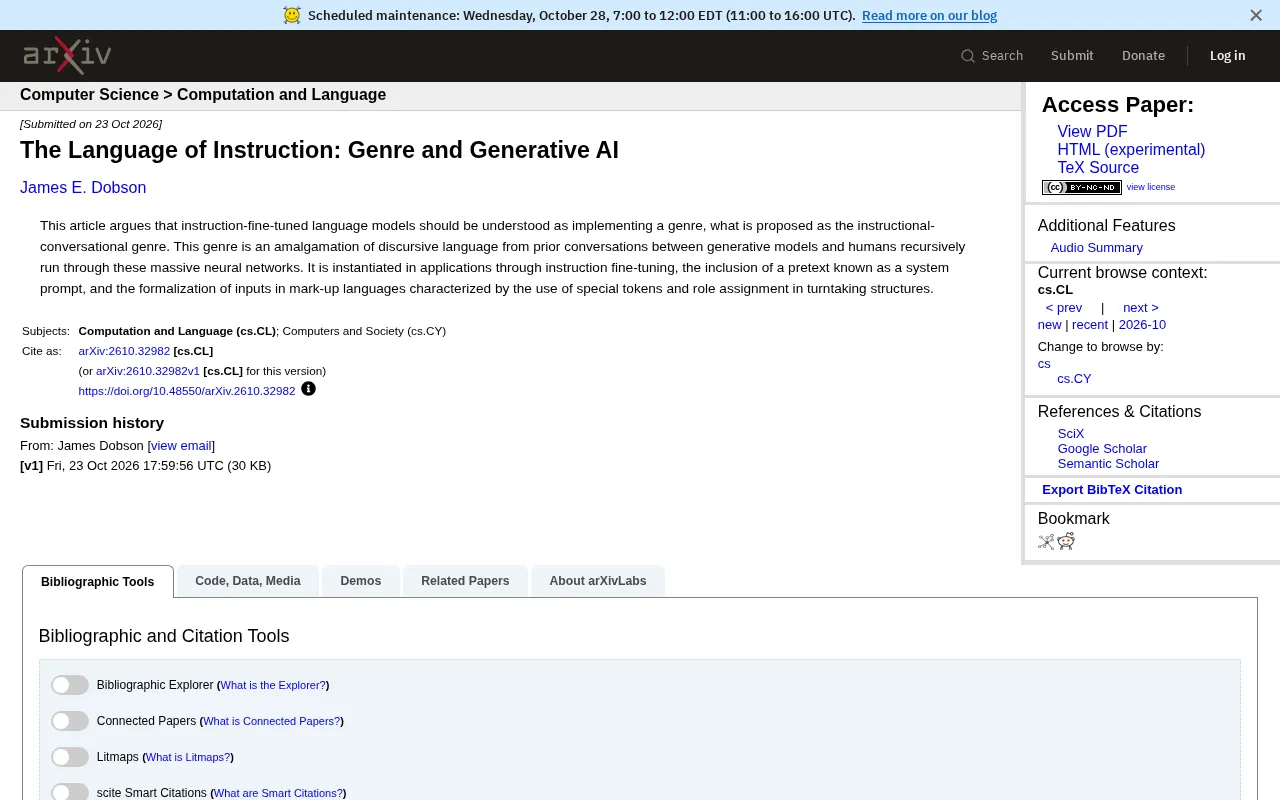Image resolution: width=1280 pixels, height=800 pixels.
Task: Enable scite Smart Citations toggle
Action: (x=70, y=792)
